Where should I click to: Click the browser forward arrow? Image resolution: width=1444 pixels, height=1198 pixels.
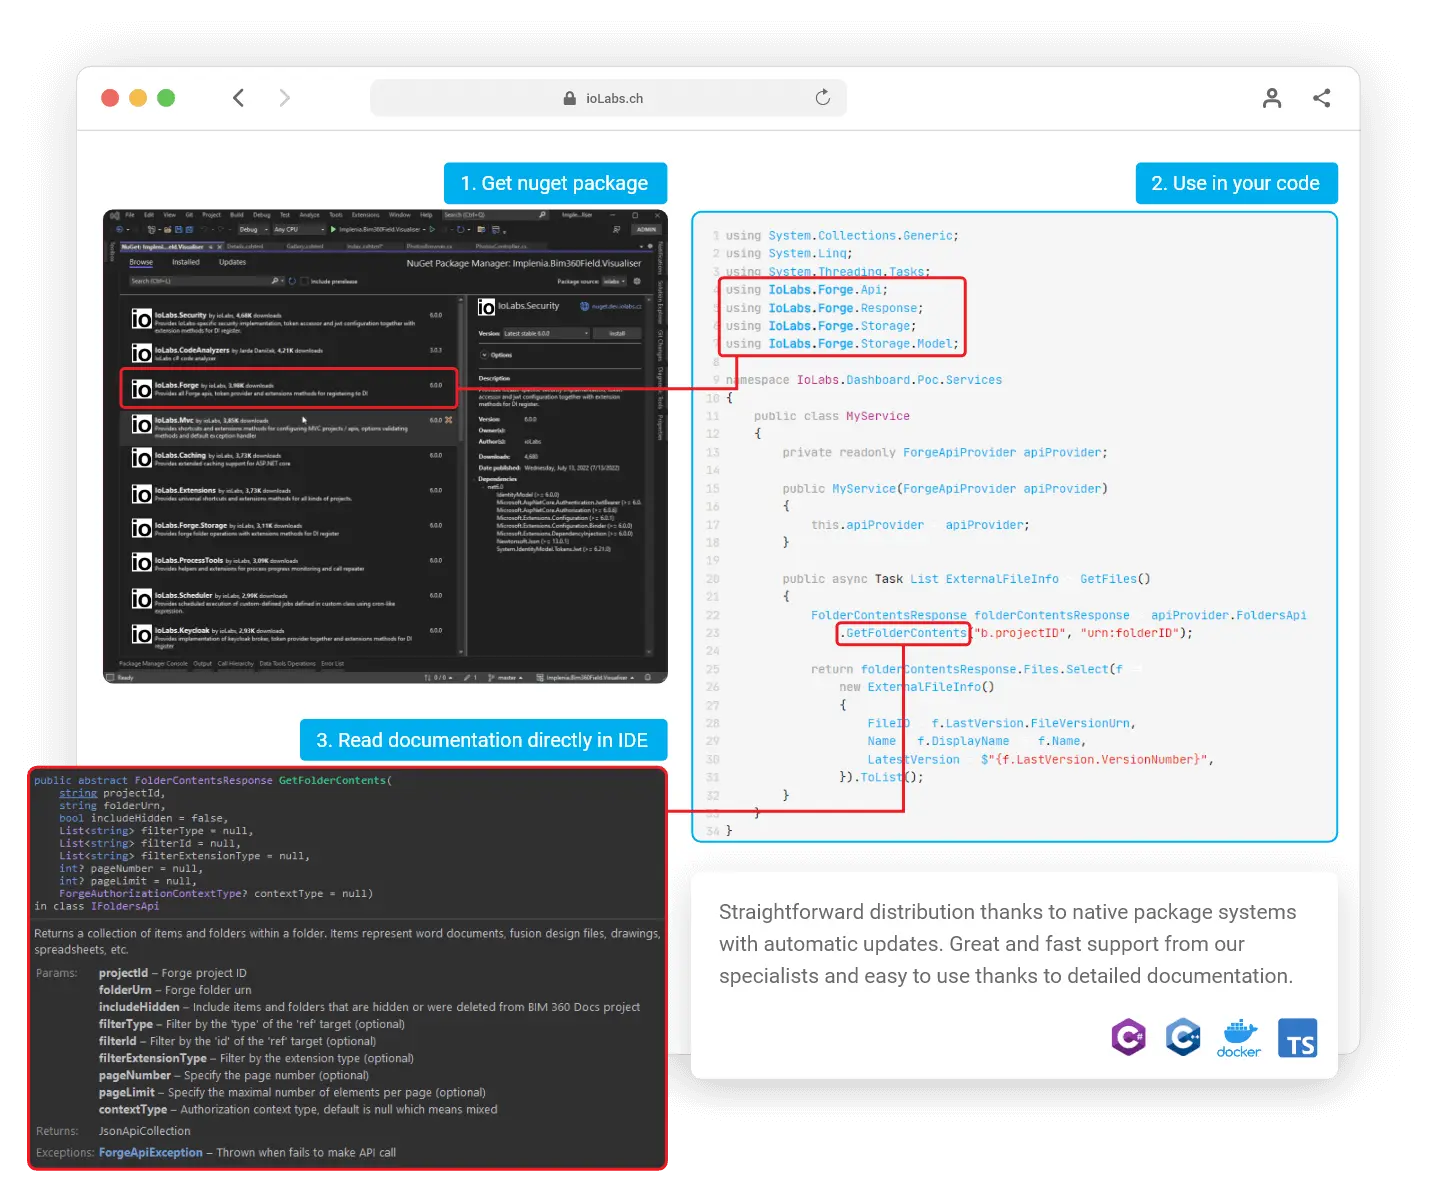285,98
